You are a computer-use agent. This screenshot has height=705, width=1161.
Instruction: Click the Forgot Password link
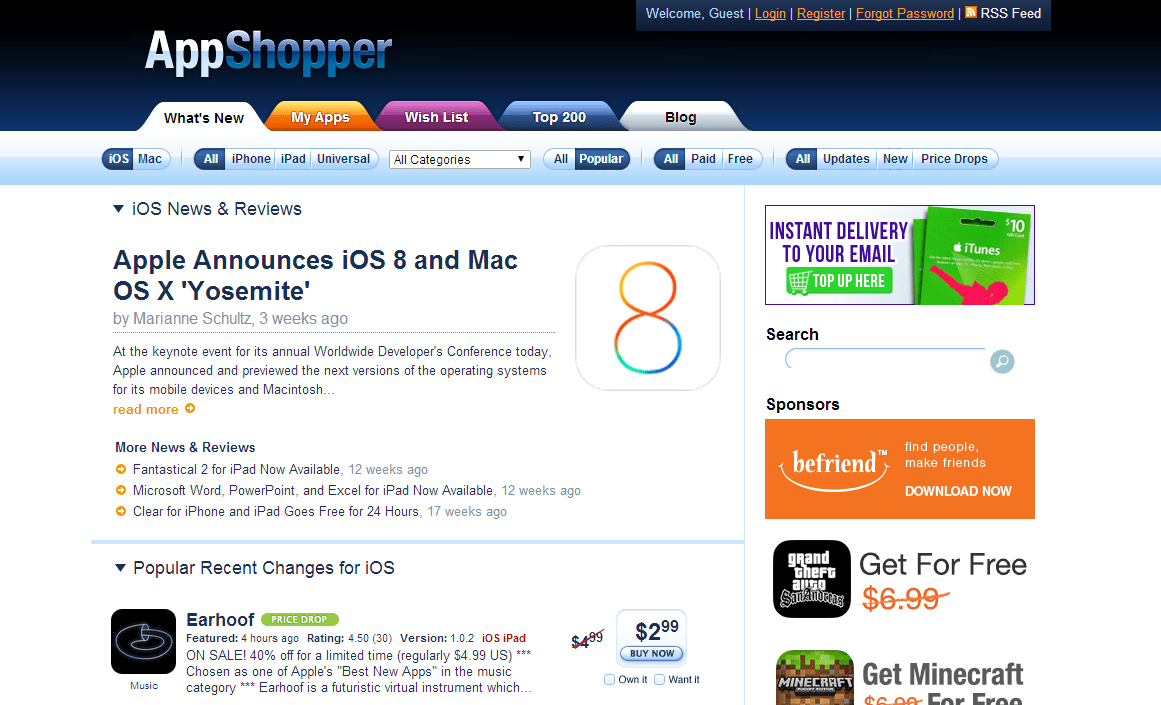905,13
